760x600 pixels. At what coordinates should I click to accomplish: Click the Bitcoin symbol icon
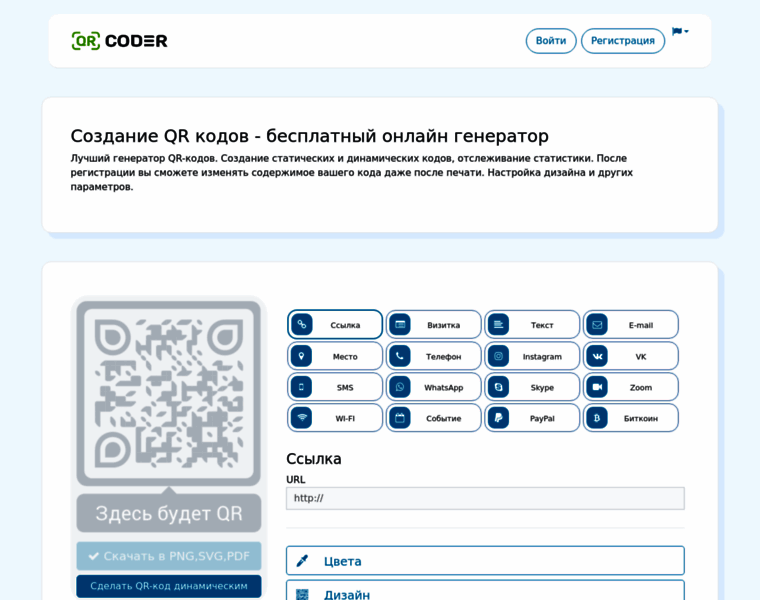click(597, 418)
